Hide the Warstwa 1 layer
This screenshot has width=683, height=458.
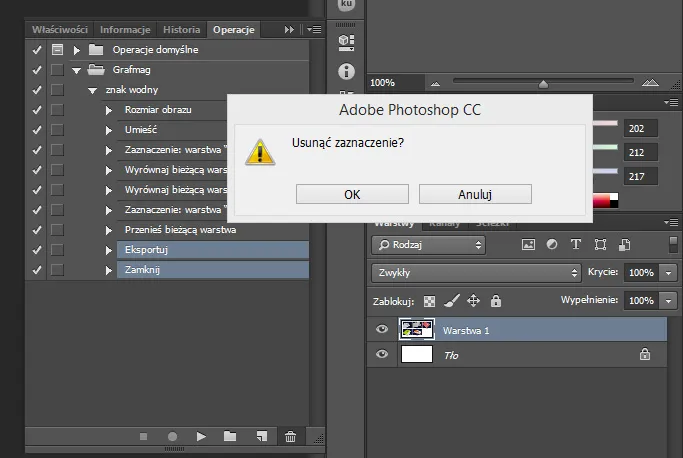tap(381, 330)
